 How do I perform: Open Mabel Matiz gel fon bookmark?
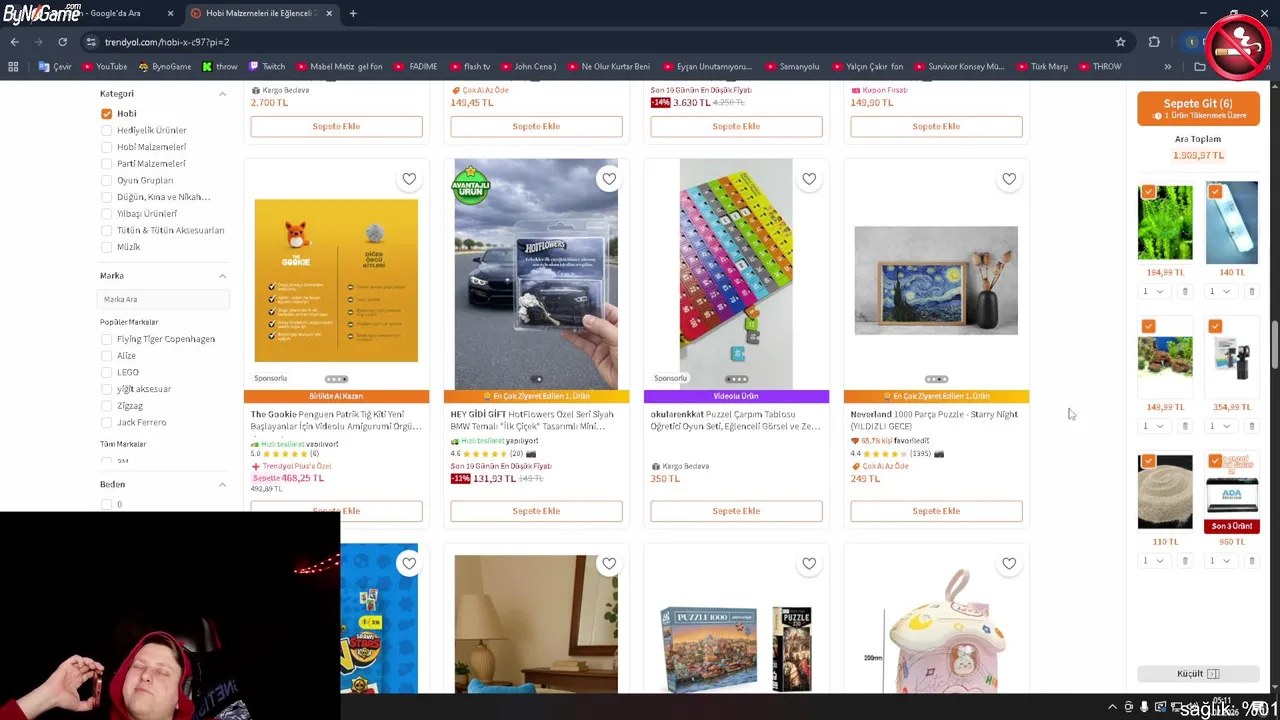click(x=339, y=67)
